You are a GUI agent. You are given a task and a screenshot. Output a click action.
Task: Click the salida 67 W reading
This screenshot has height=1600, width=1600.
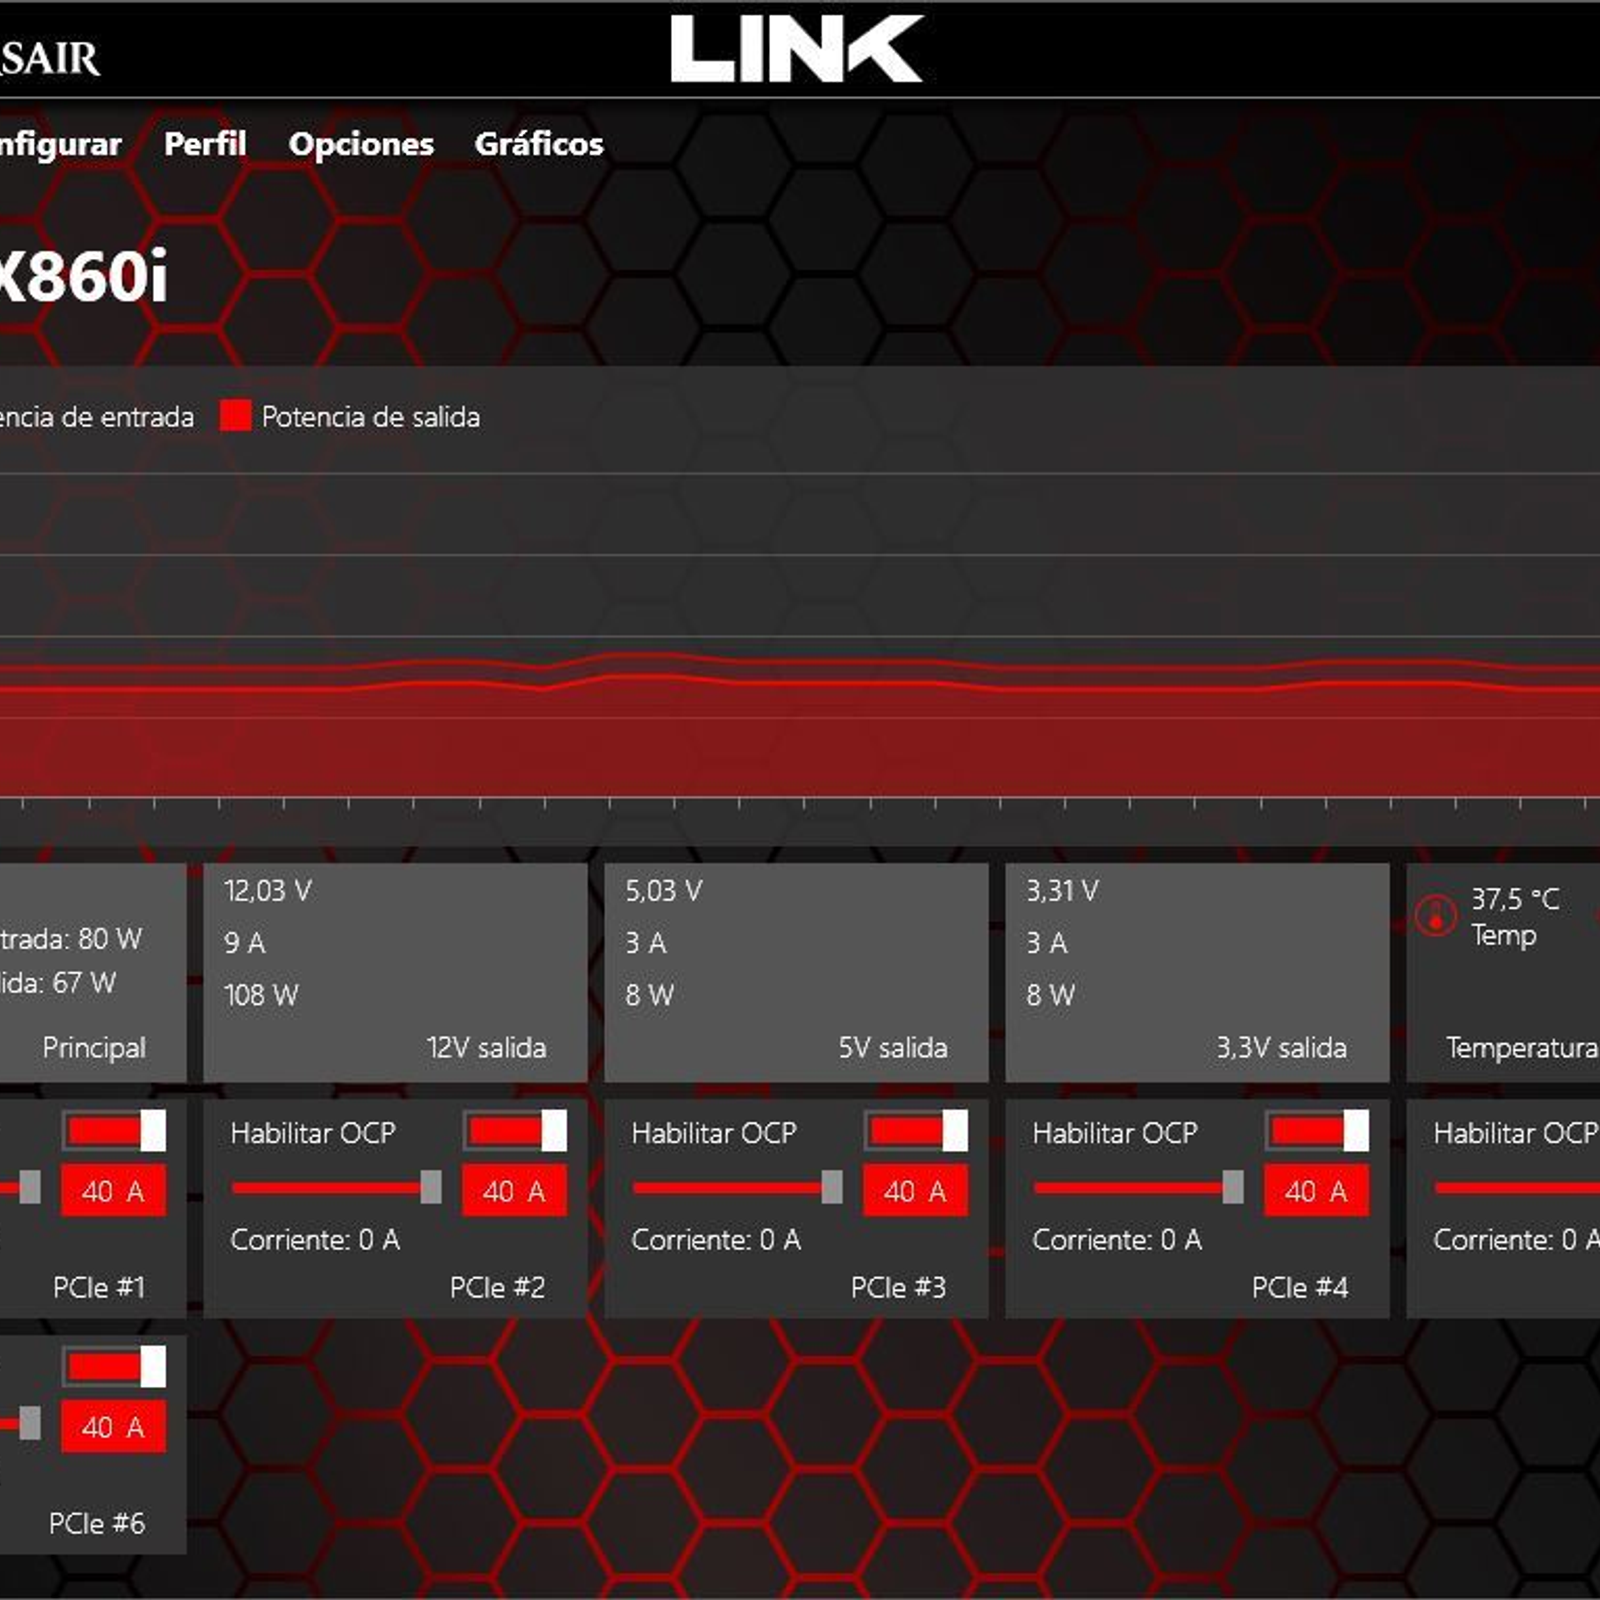coord(58,982)
